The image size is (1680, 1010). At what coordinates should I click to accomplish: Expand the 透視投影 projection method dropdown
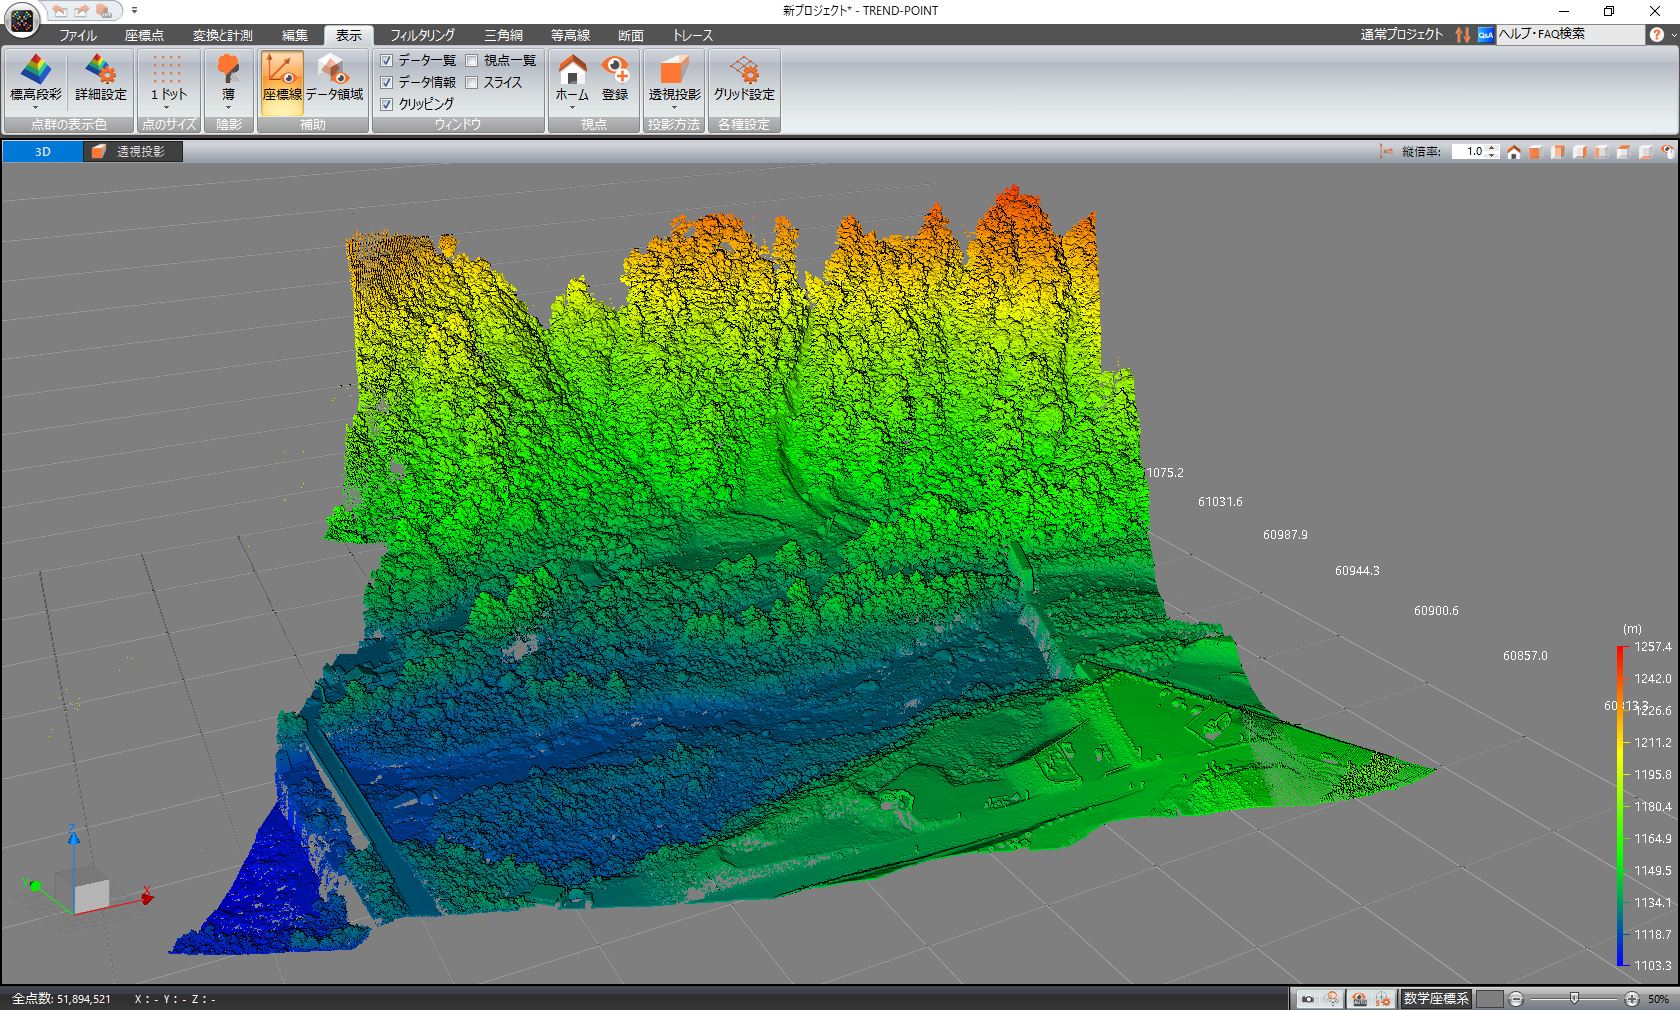(674, 107)
